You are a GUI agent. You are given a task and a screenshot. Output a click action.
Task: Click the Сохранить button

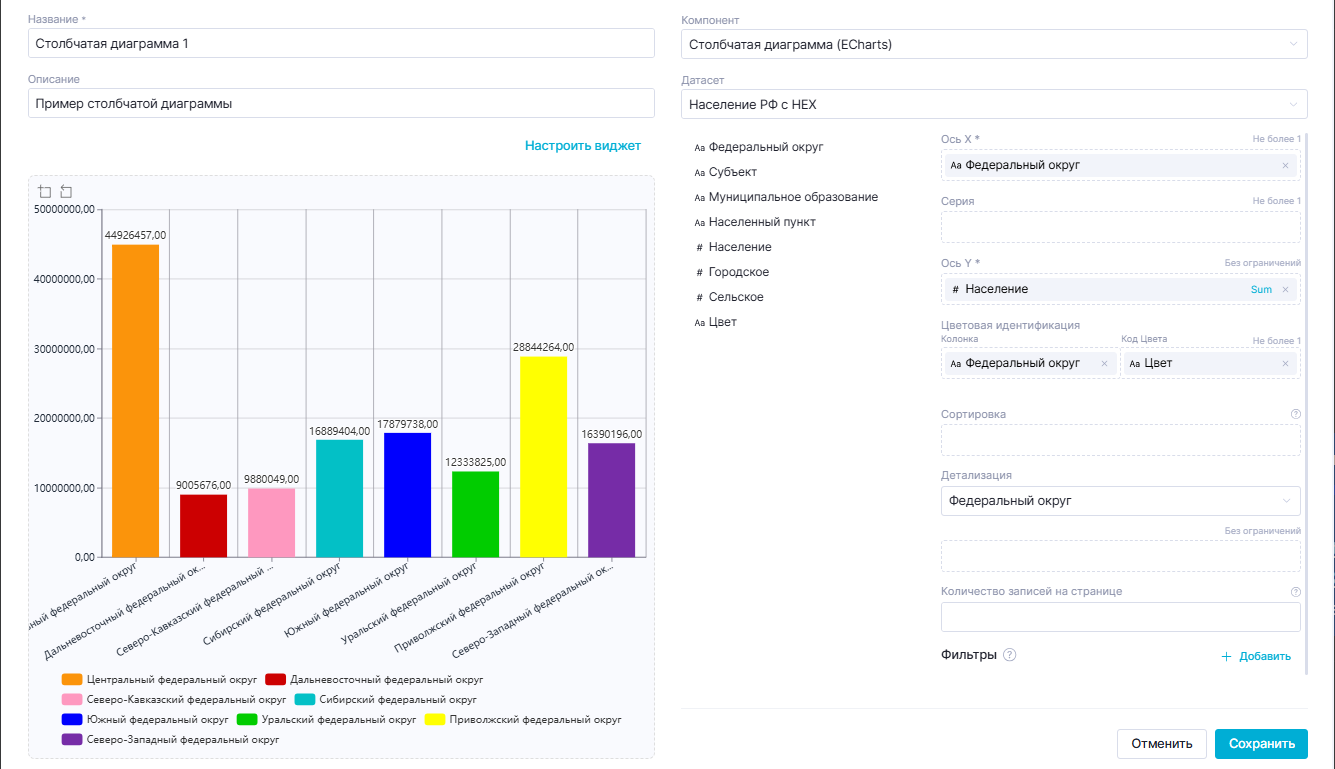pyautogui.click(x=1260, y=744)
